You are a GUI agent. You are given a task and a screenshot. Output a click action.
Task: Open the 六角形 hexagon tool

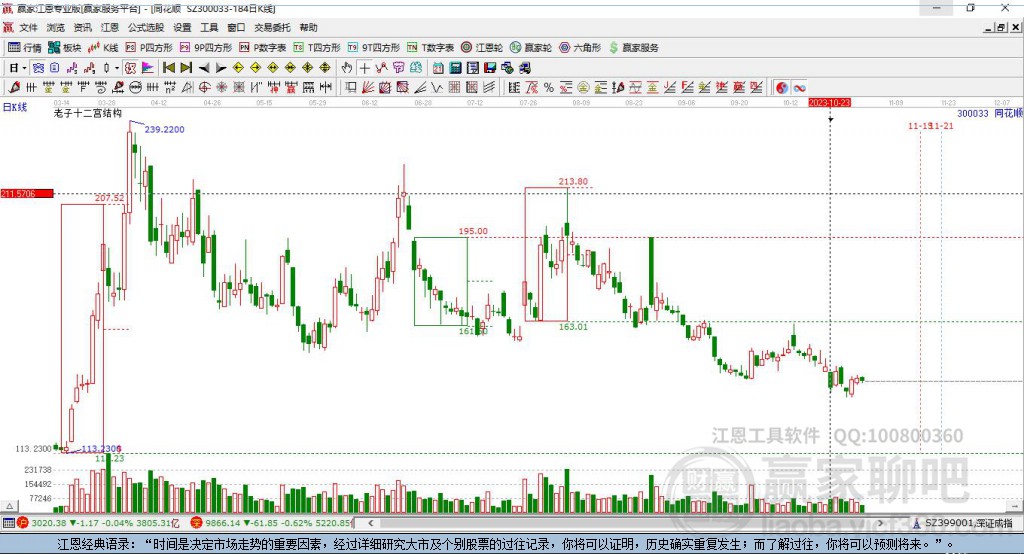pos(580,48)
